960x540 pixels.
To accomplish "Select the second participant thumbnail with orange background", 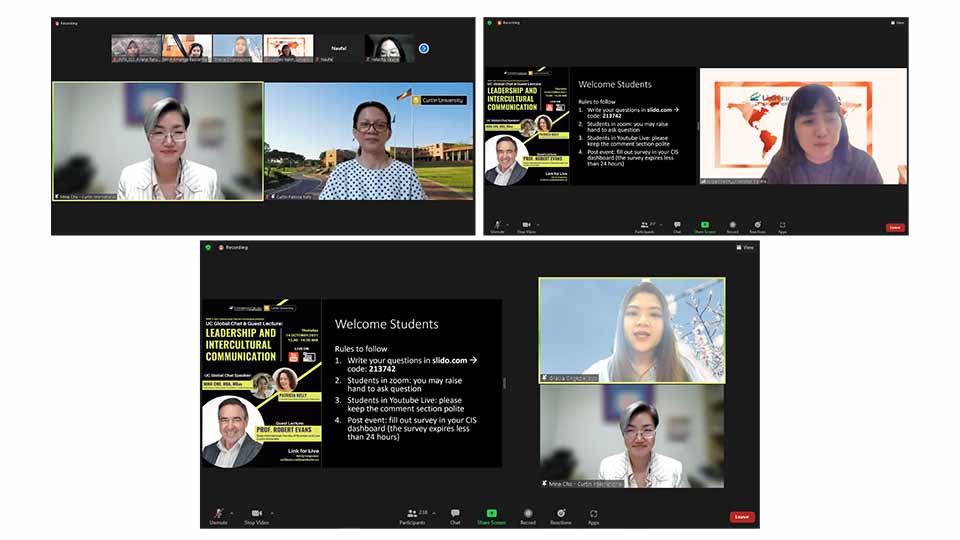I will 187,48.
